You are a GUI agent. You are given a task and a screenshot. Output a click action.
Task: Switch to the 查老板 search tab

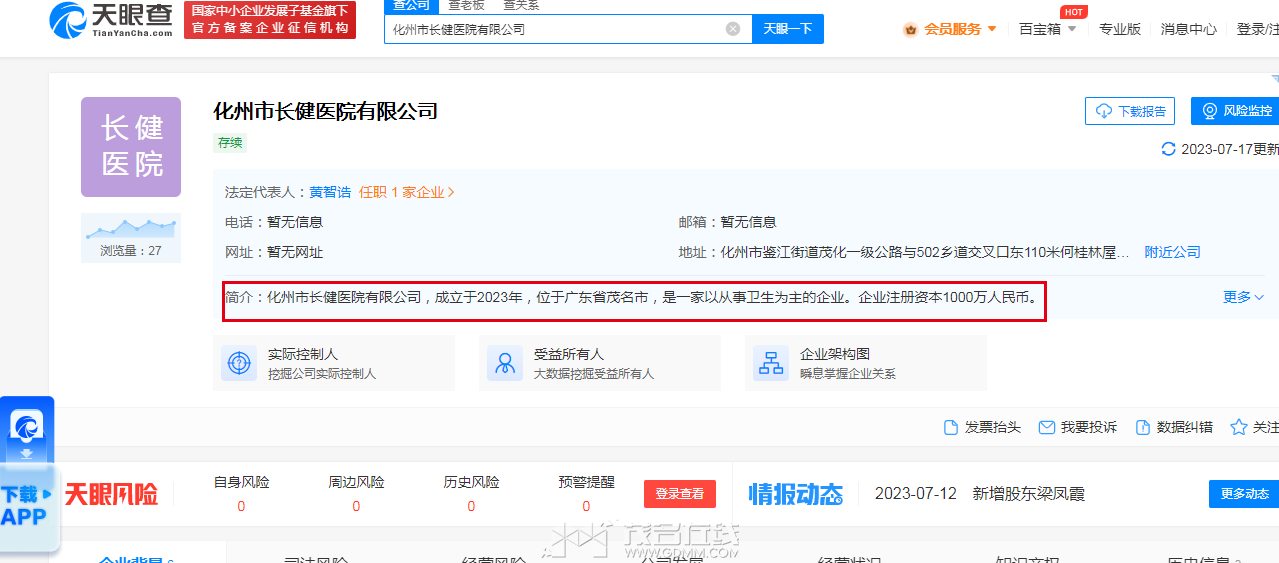(466, 5)
